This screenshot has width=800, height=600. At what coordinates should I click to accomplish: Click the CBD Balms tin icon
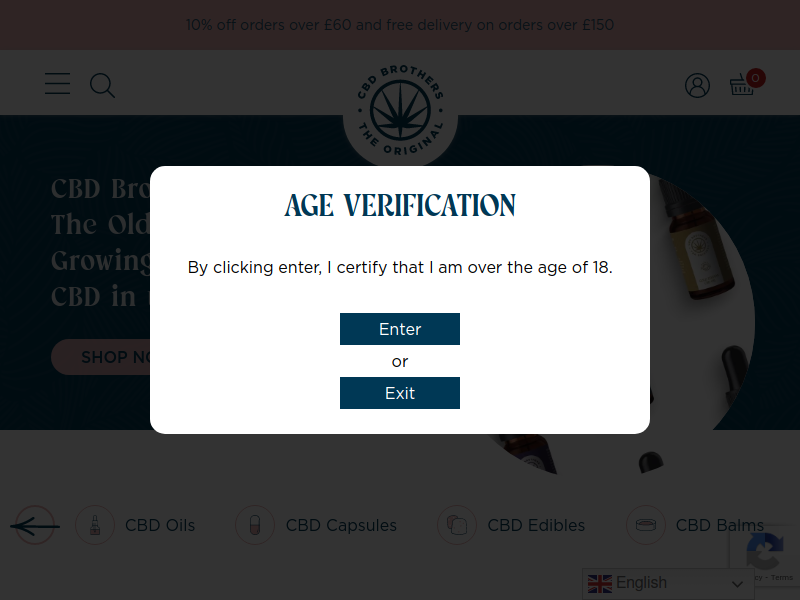(645, 525)
